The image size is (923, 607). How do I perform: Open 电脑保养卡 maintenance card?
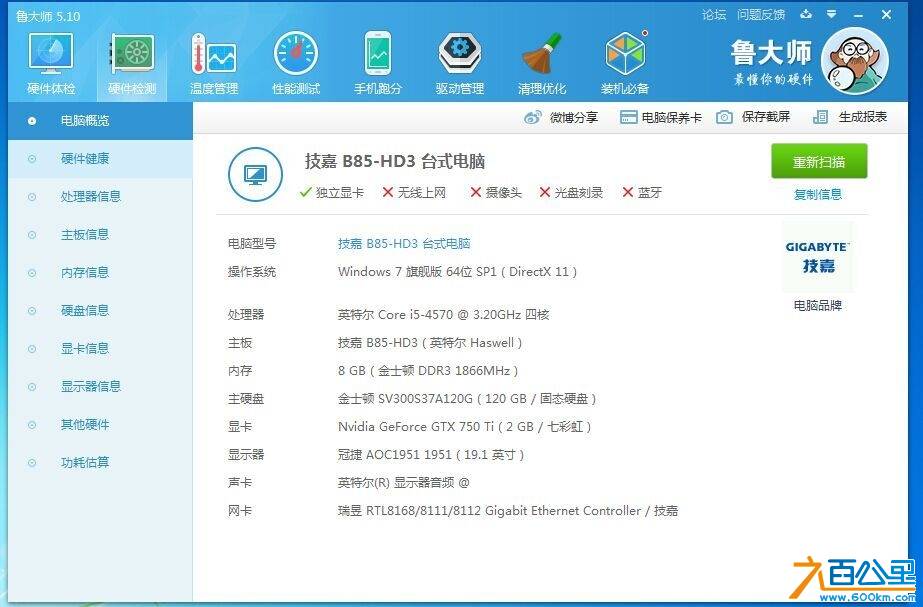[x=661, y=117]
